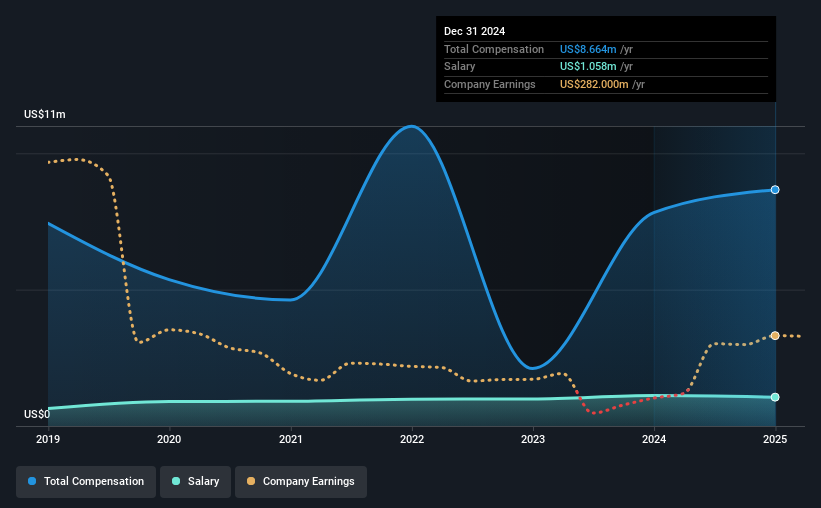The width and height of the screenshot is (821, 508).
Task: Click the US$8.664m total compensation value
Action: click(587, 49)
